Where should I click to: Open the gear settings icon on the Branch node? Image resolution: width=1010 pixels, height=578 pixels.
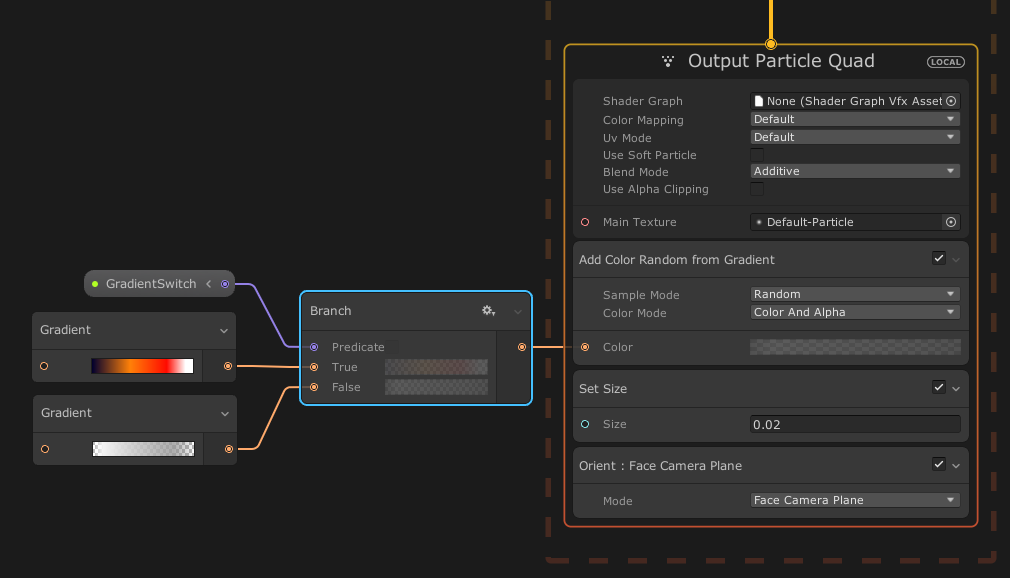pos(488,311)
